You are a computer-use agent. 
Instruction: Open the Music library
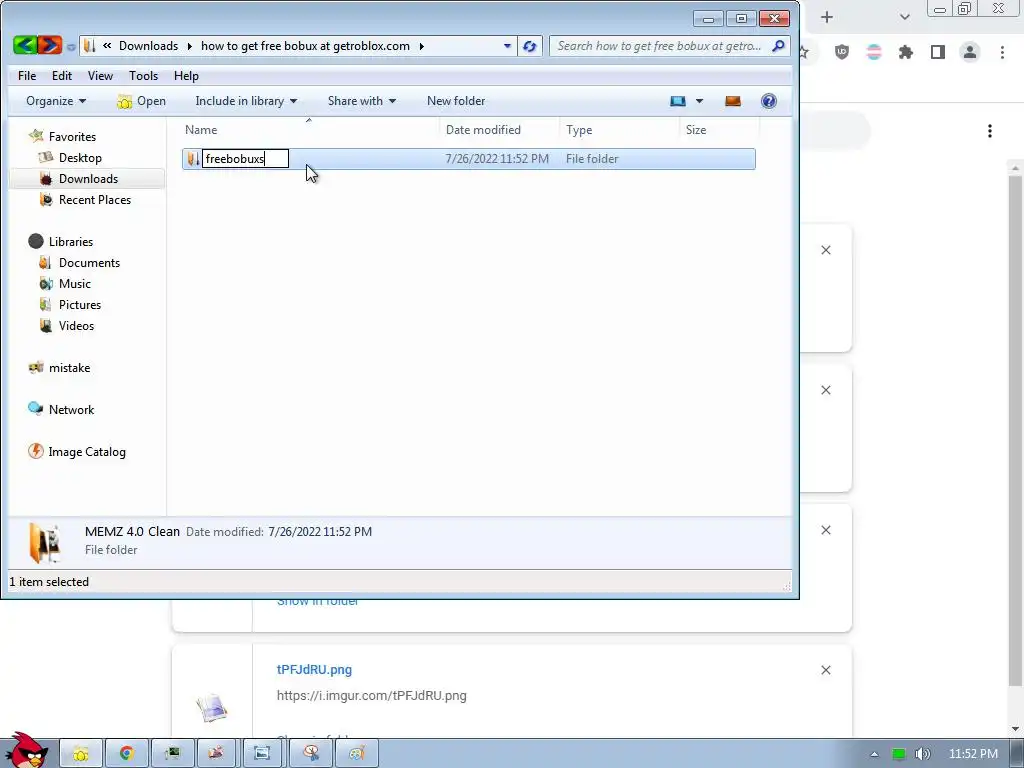point(65,283)
